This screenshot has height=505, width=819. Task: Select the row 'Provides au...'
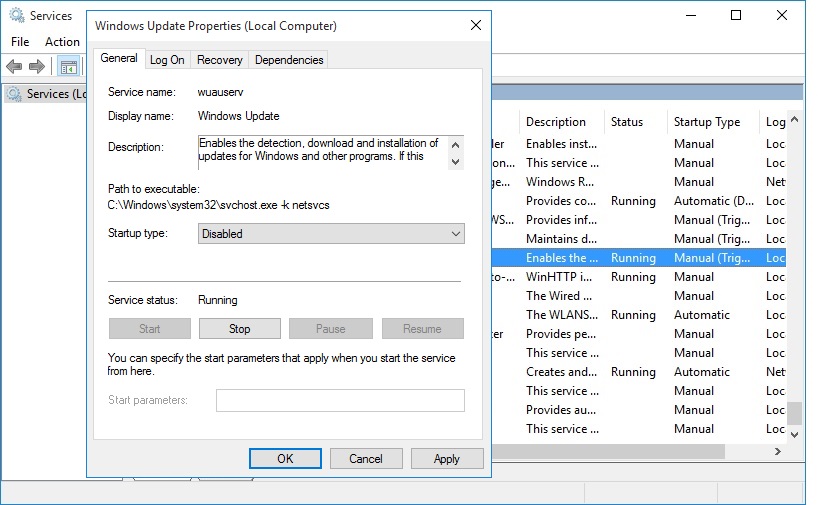click(x=639, y=410)
